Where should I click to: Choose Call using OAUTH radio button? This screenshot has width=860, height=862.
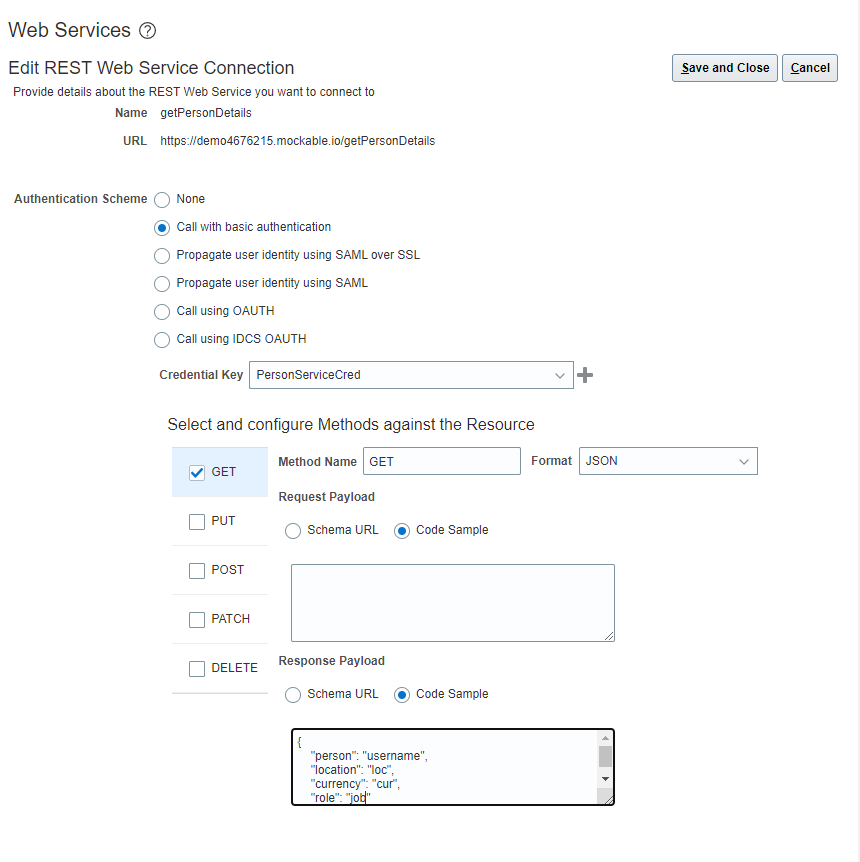point(162,312)
